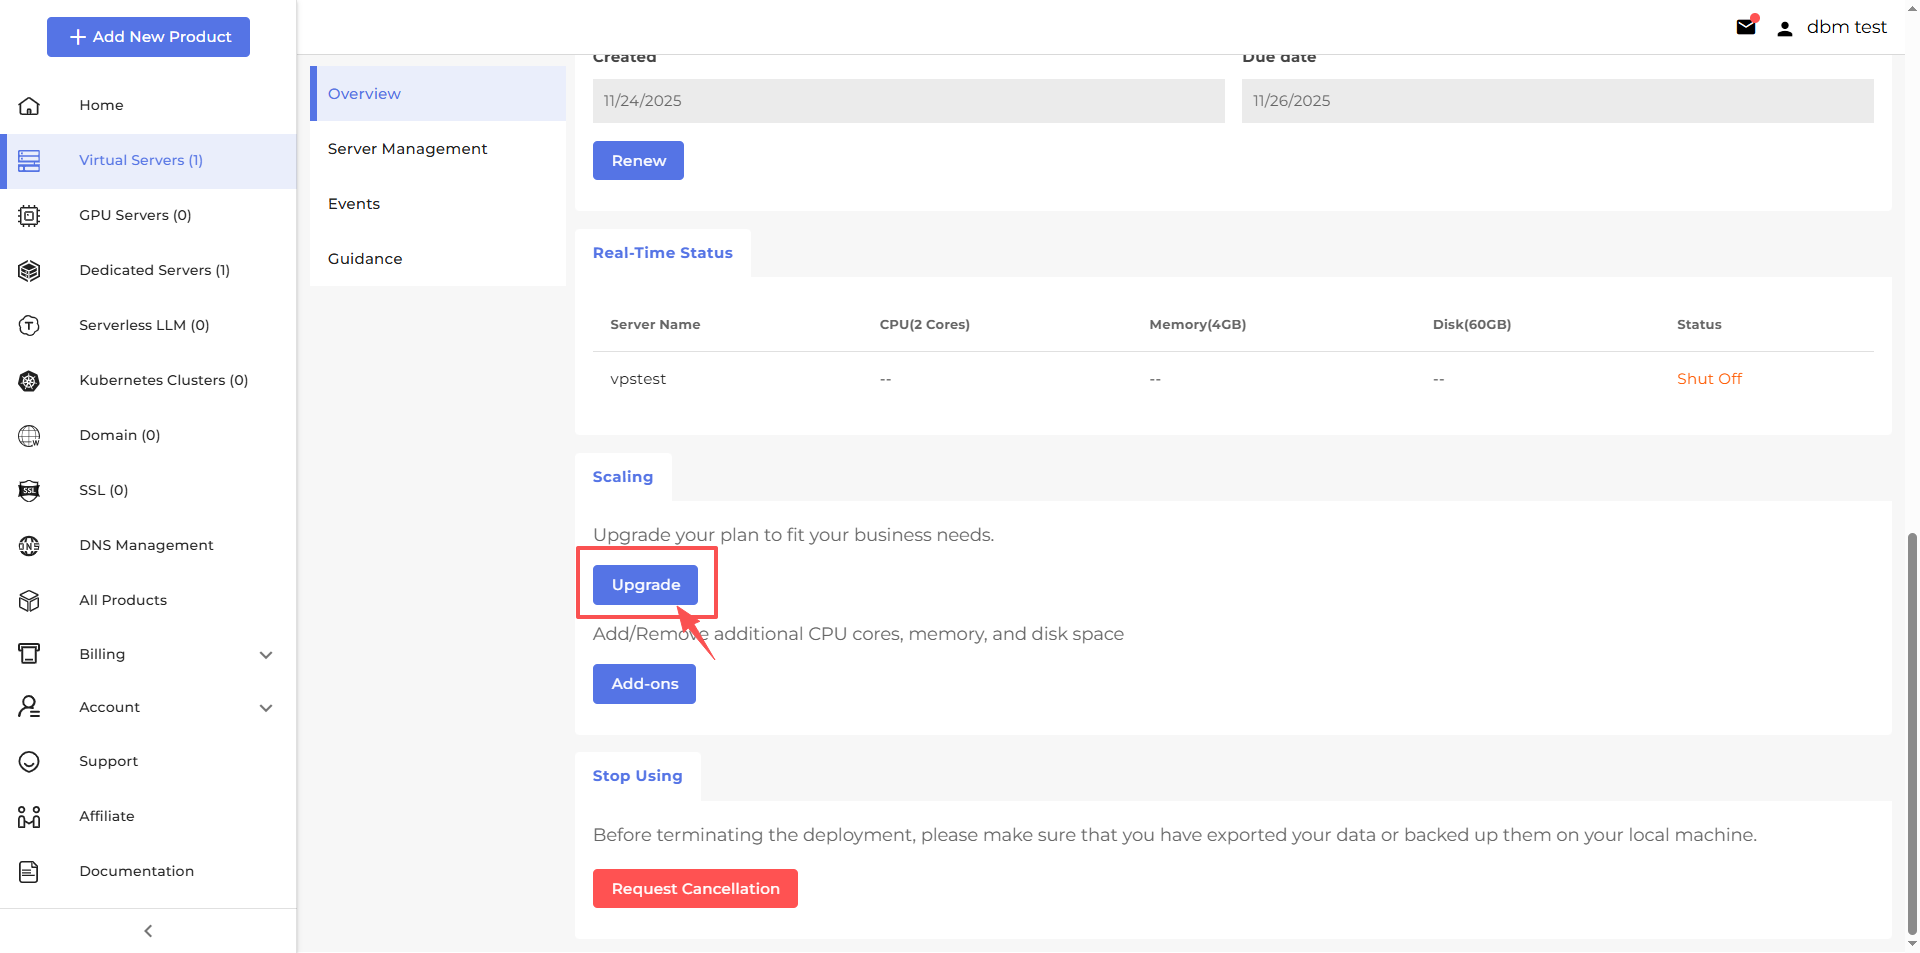This screenshot has width=1920, height=953.
Task: Click the GPU Servers chip icon
Action: tap(29, 215)
